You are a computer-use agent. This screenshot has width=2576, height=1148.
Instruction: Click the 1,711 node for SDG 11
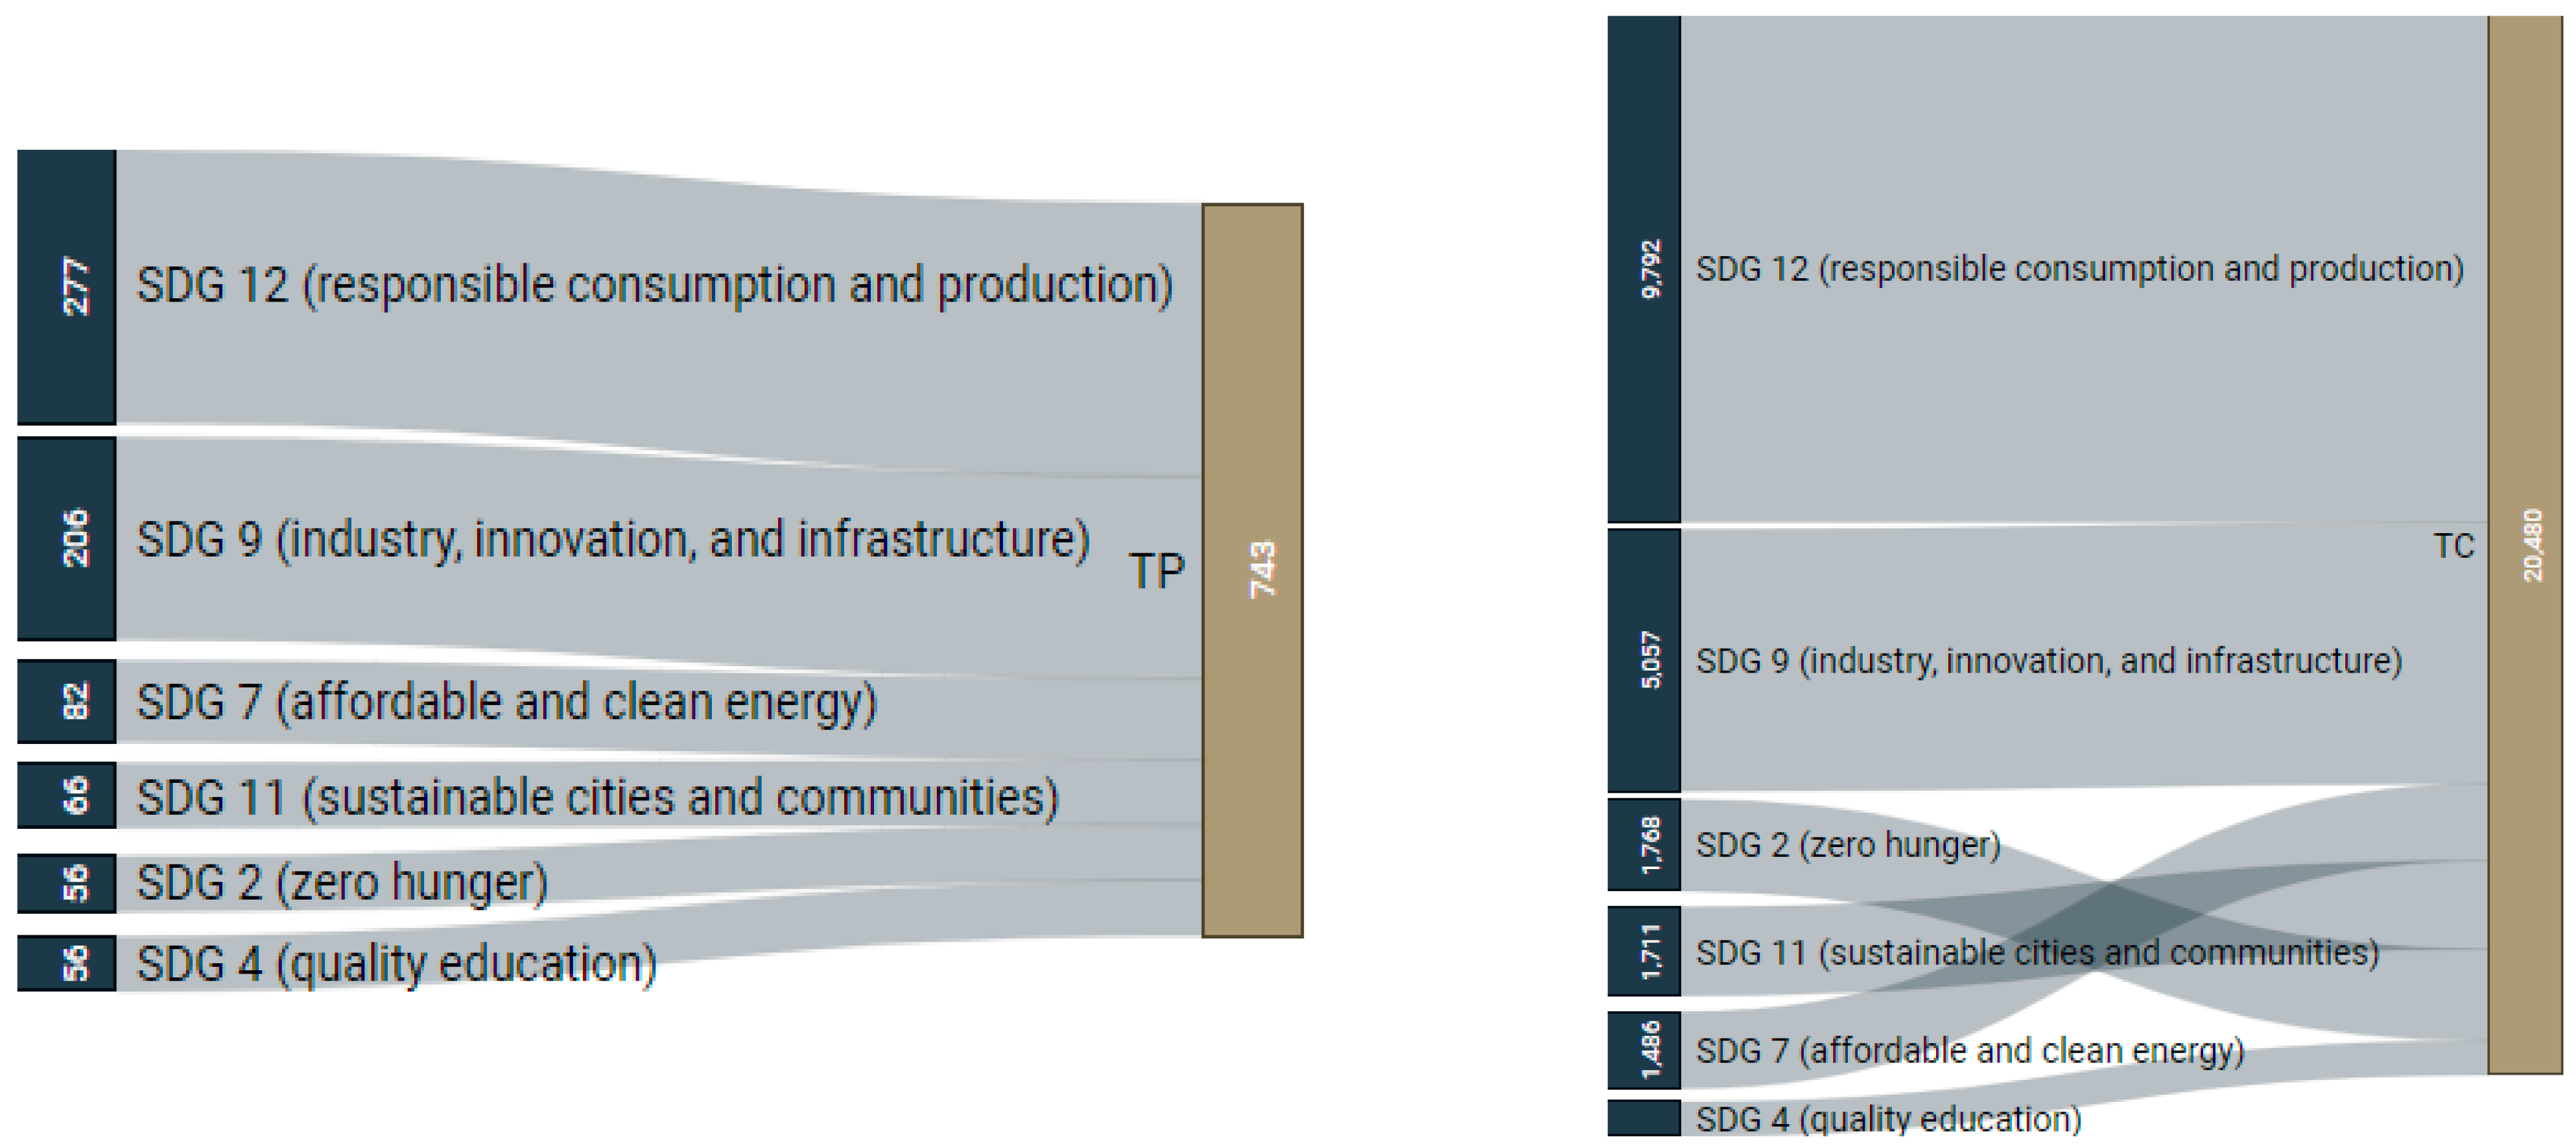[1643, 951]
